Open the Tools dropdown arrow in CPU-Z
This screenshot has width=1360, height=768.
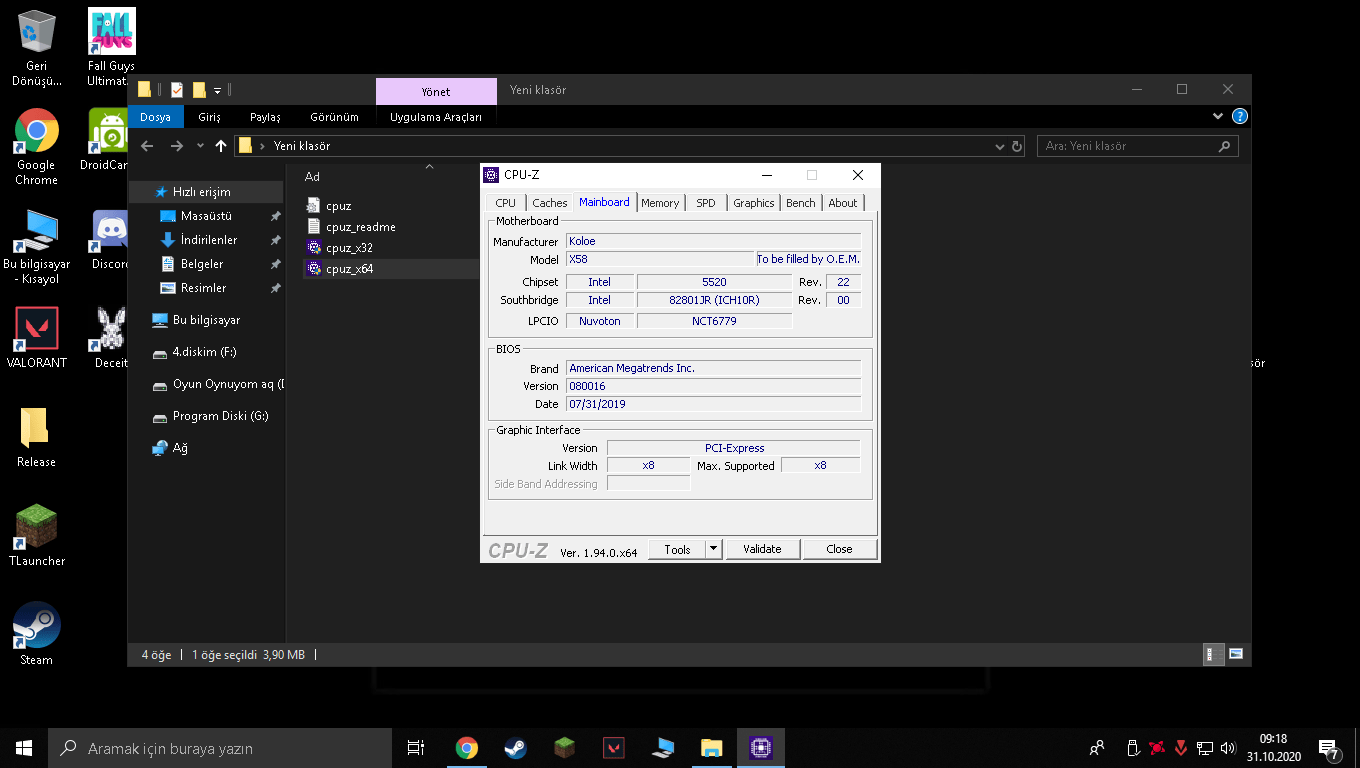point(713,549)
